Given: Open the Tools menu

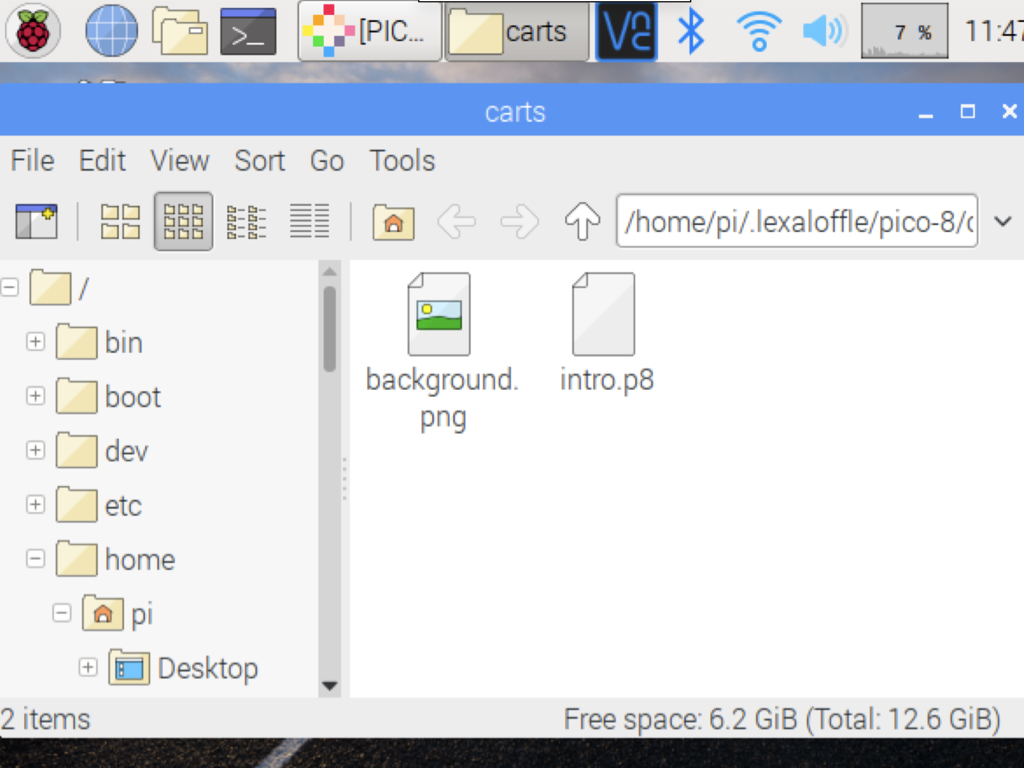Looking at the screenshot, I should pyautogui.click(x=402, y=161).
